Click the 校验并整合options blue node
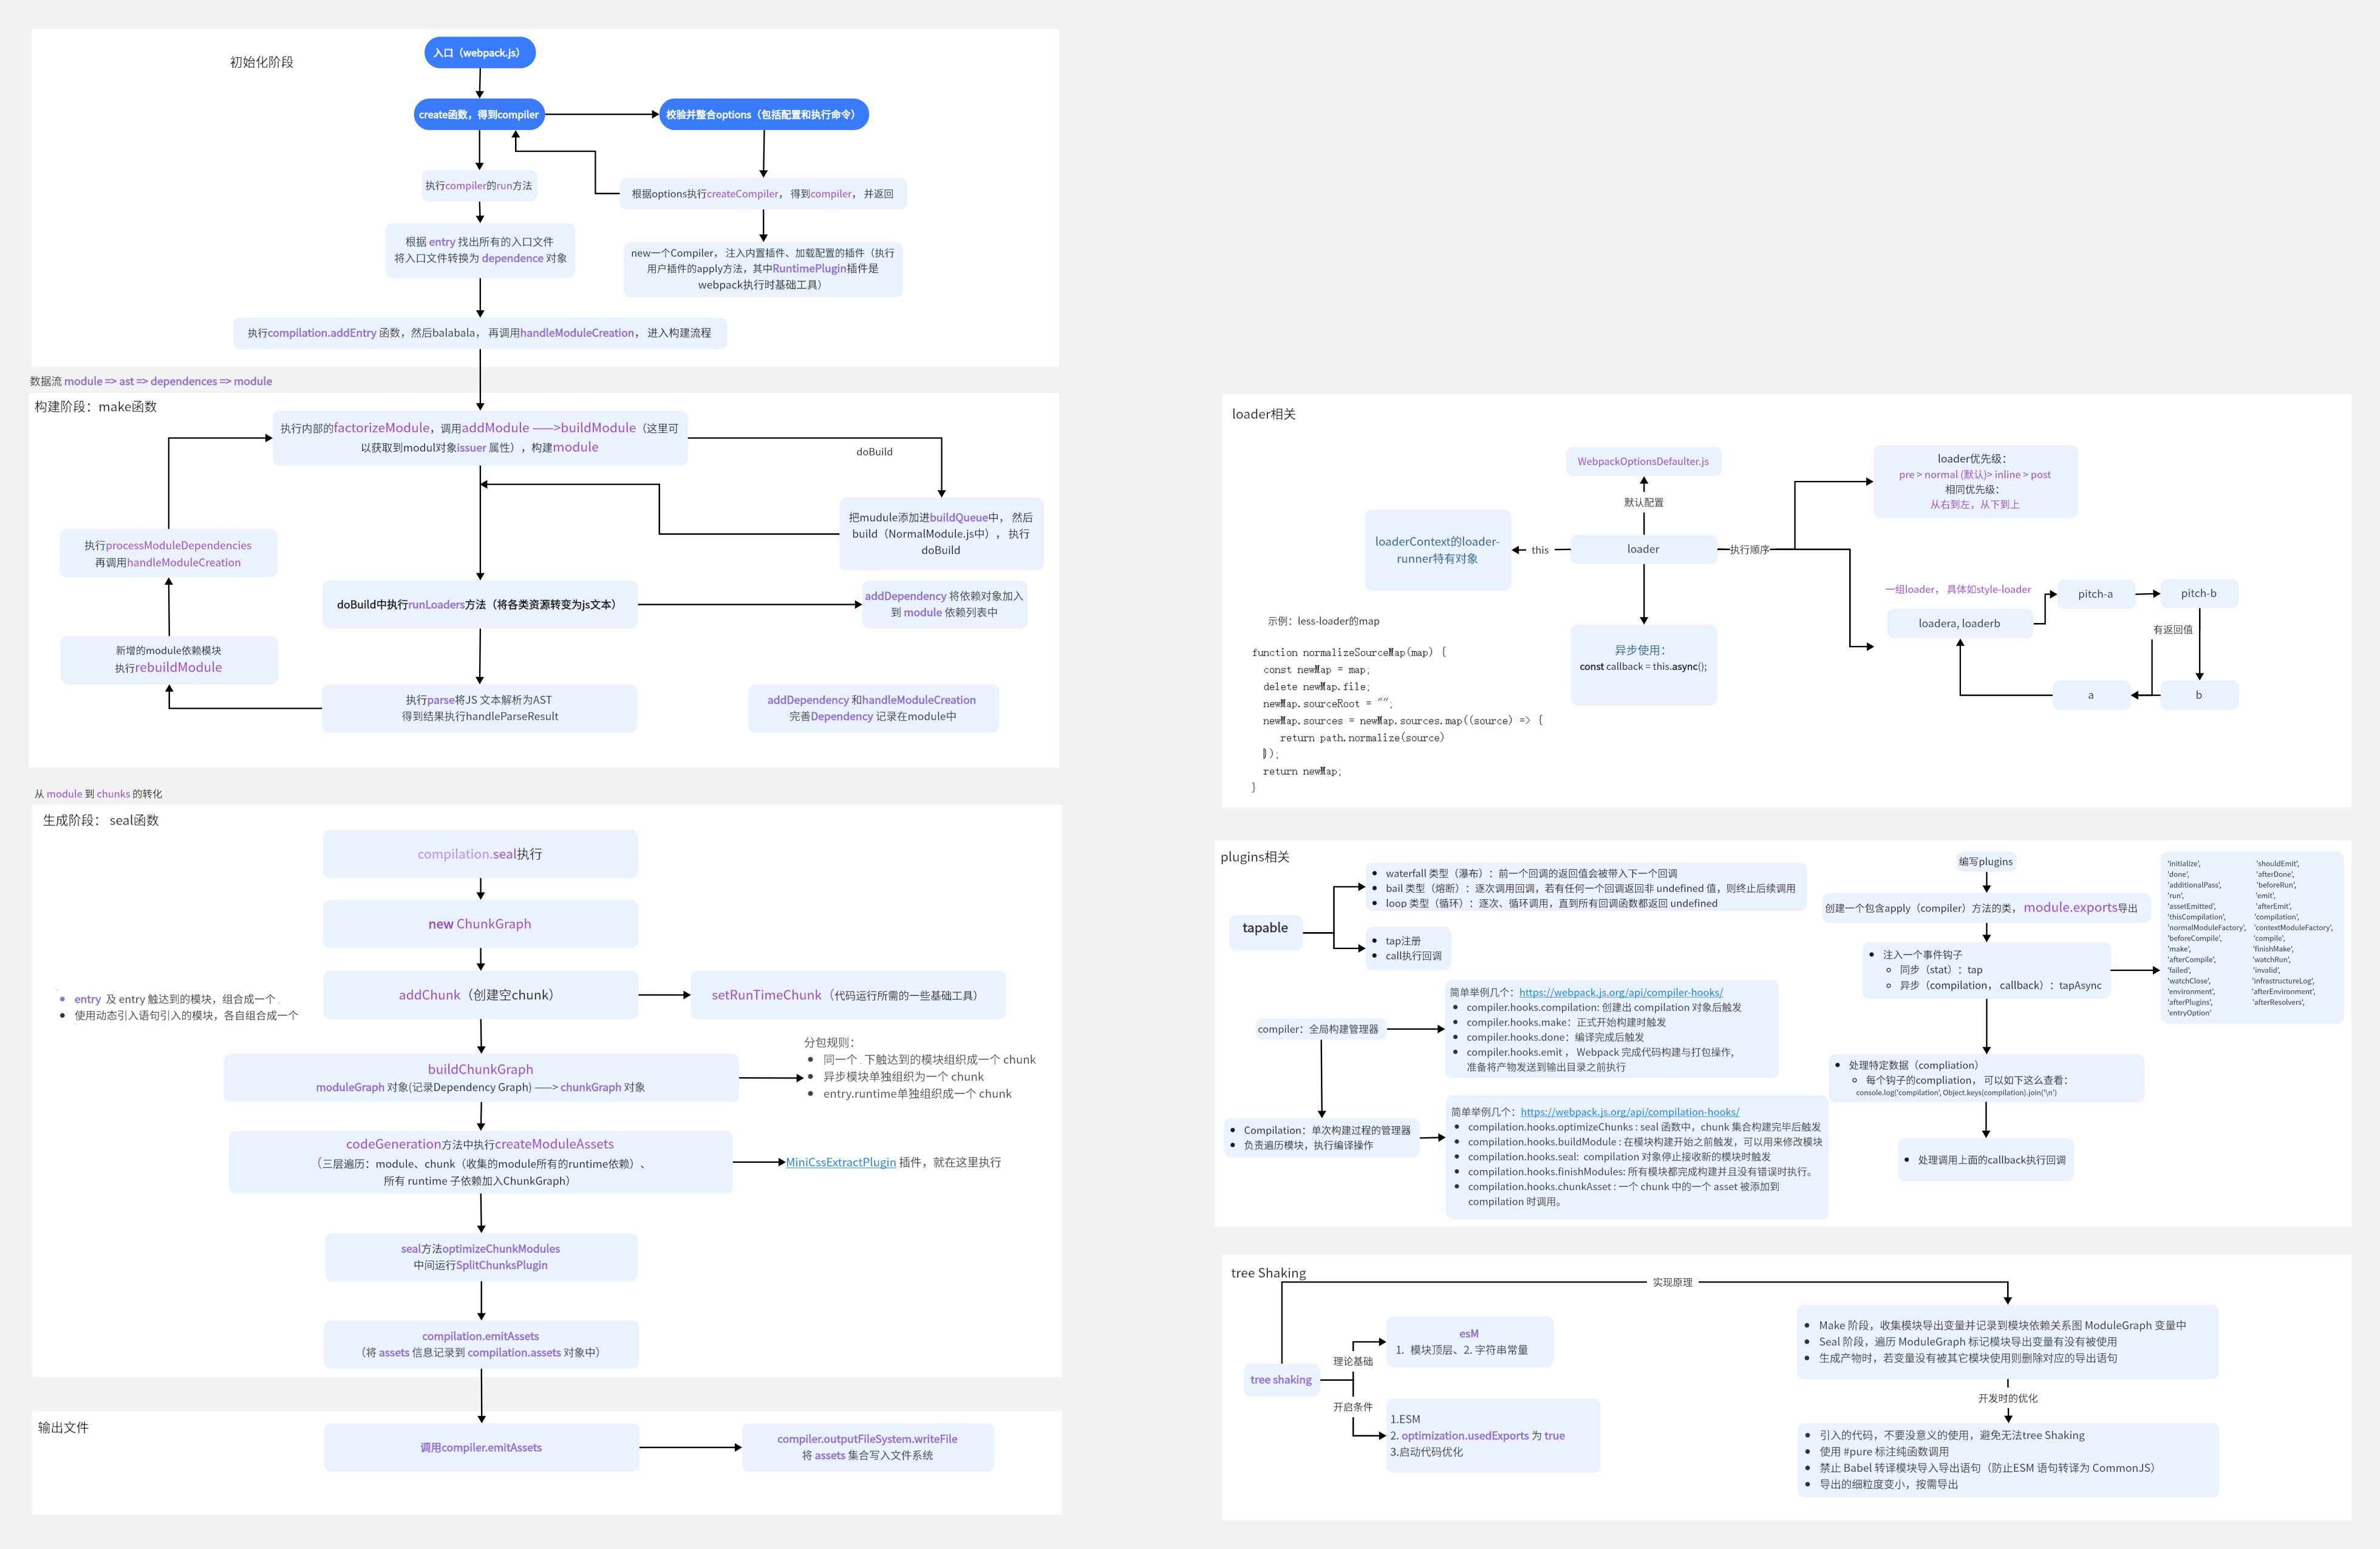The image size is (2380, 1549). [x=763, y=115]
